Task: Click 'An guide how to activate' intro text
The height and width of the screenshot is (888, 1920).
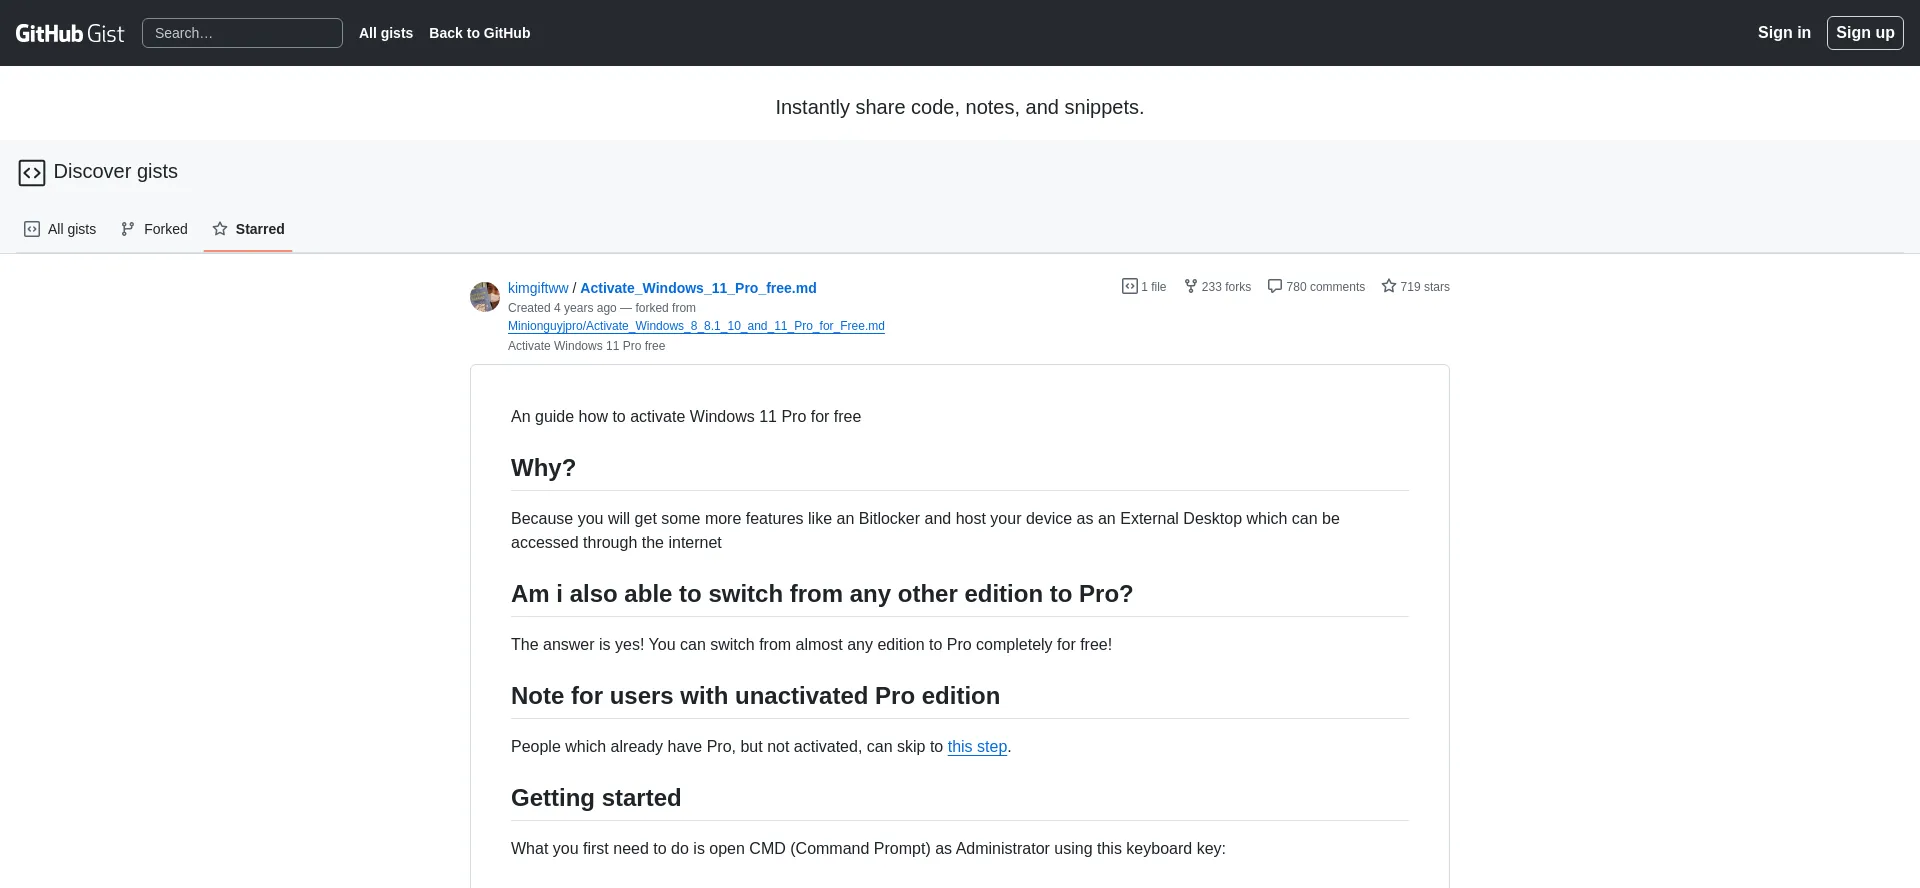Action: tap(686, 417)
